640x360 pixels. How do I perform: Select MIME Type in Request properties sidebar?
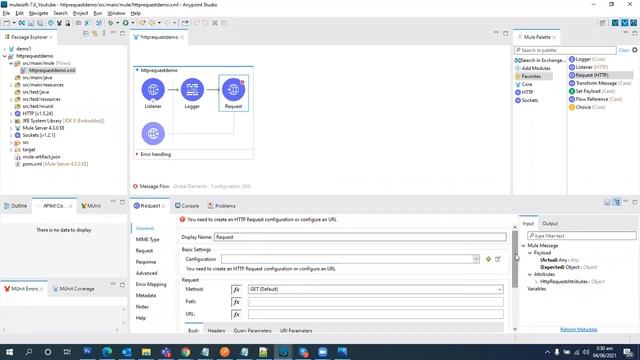point(147,240)
